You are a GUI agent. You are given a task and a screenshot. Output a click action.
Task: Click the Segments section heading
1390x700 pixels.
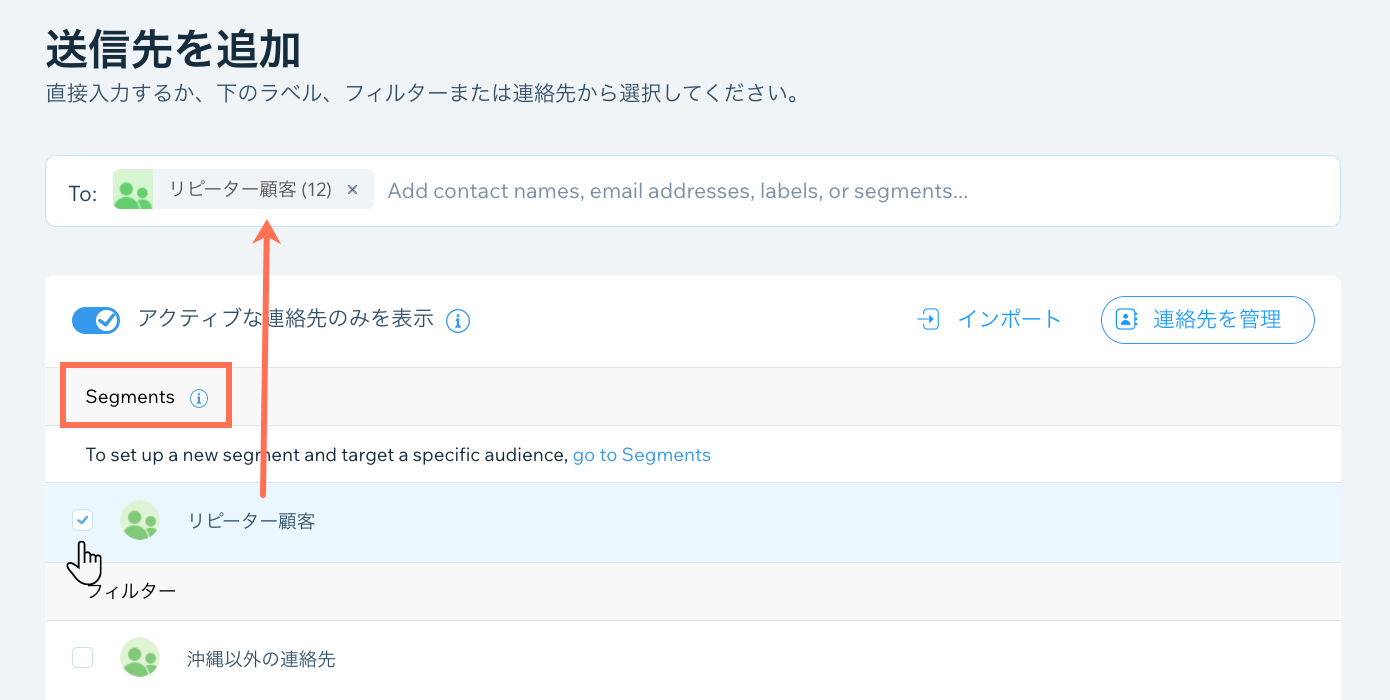130,397
